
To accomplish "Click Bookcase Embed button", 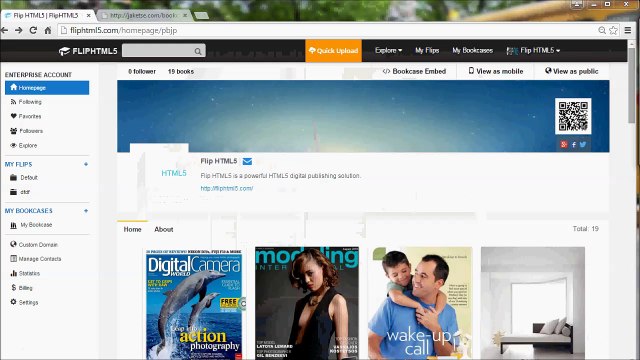I will (414, 71).
